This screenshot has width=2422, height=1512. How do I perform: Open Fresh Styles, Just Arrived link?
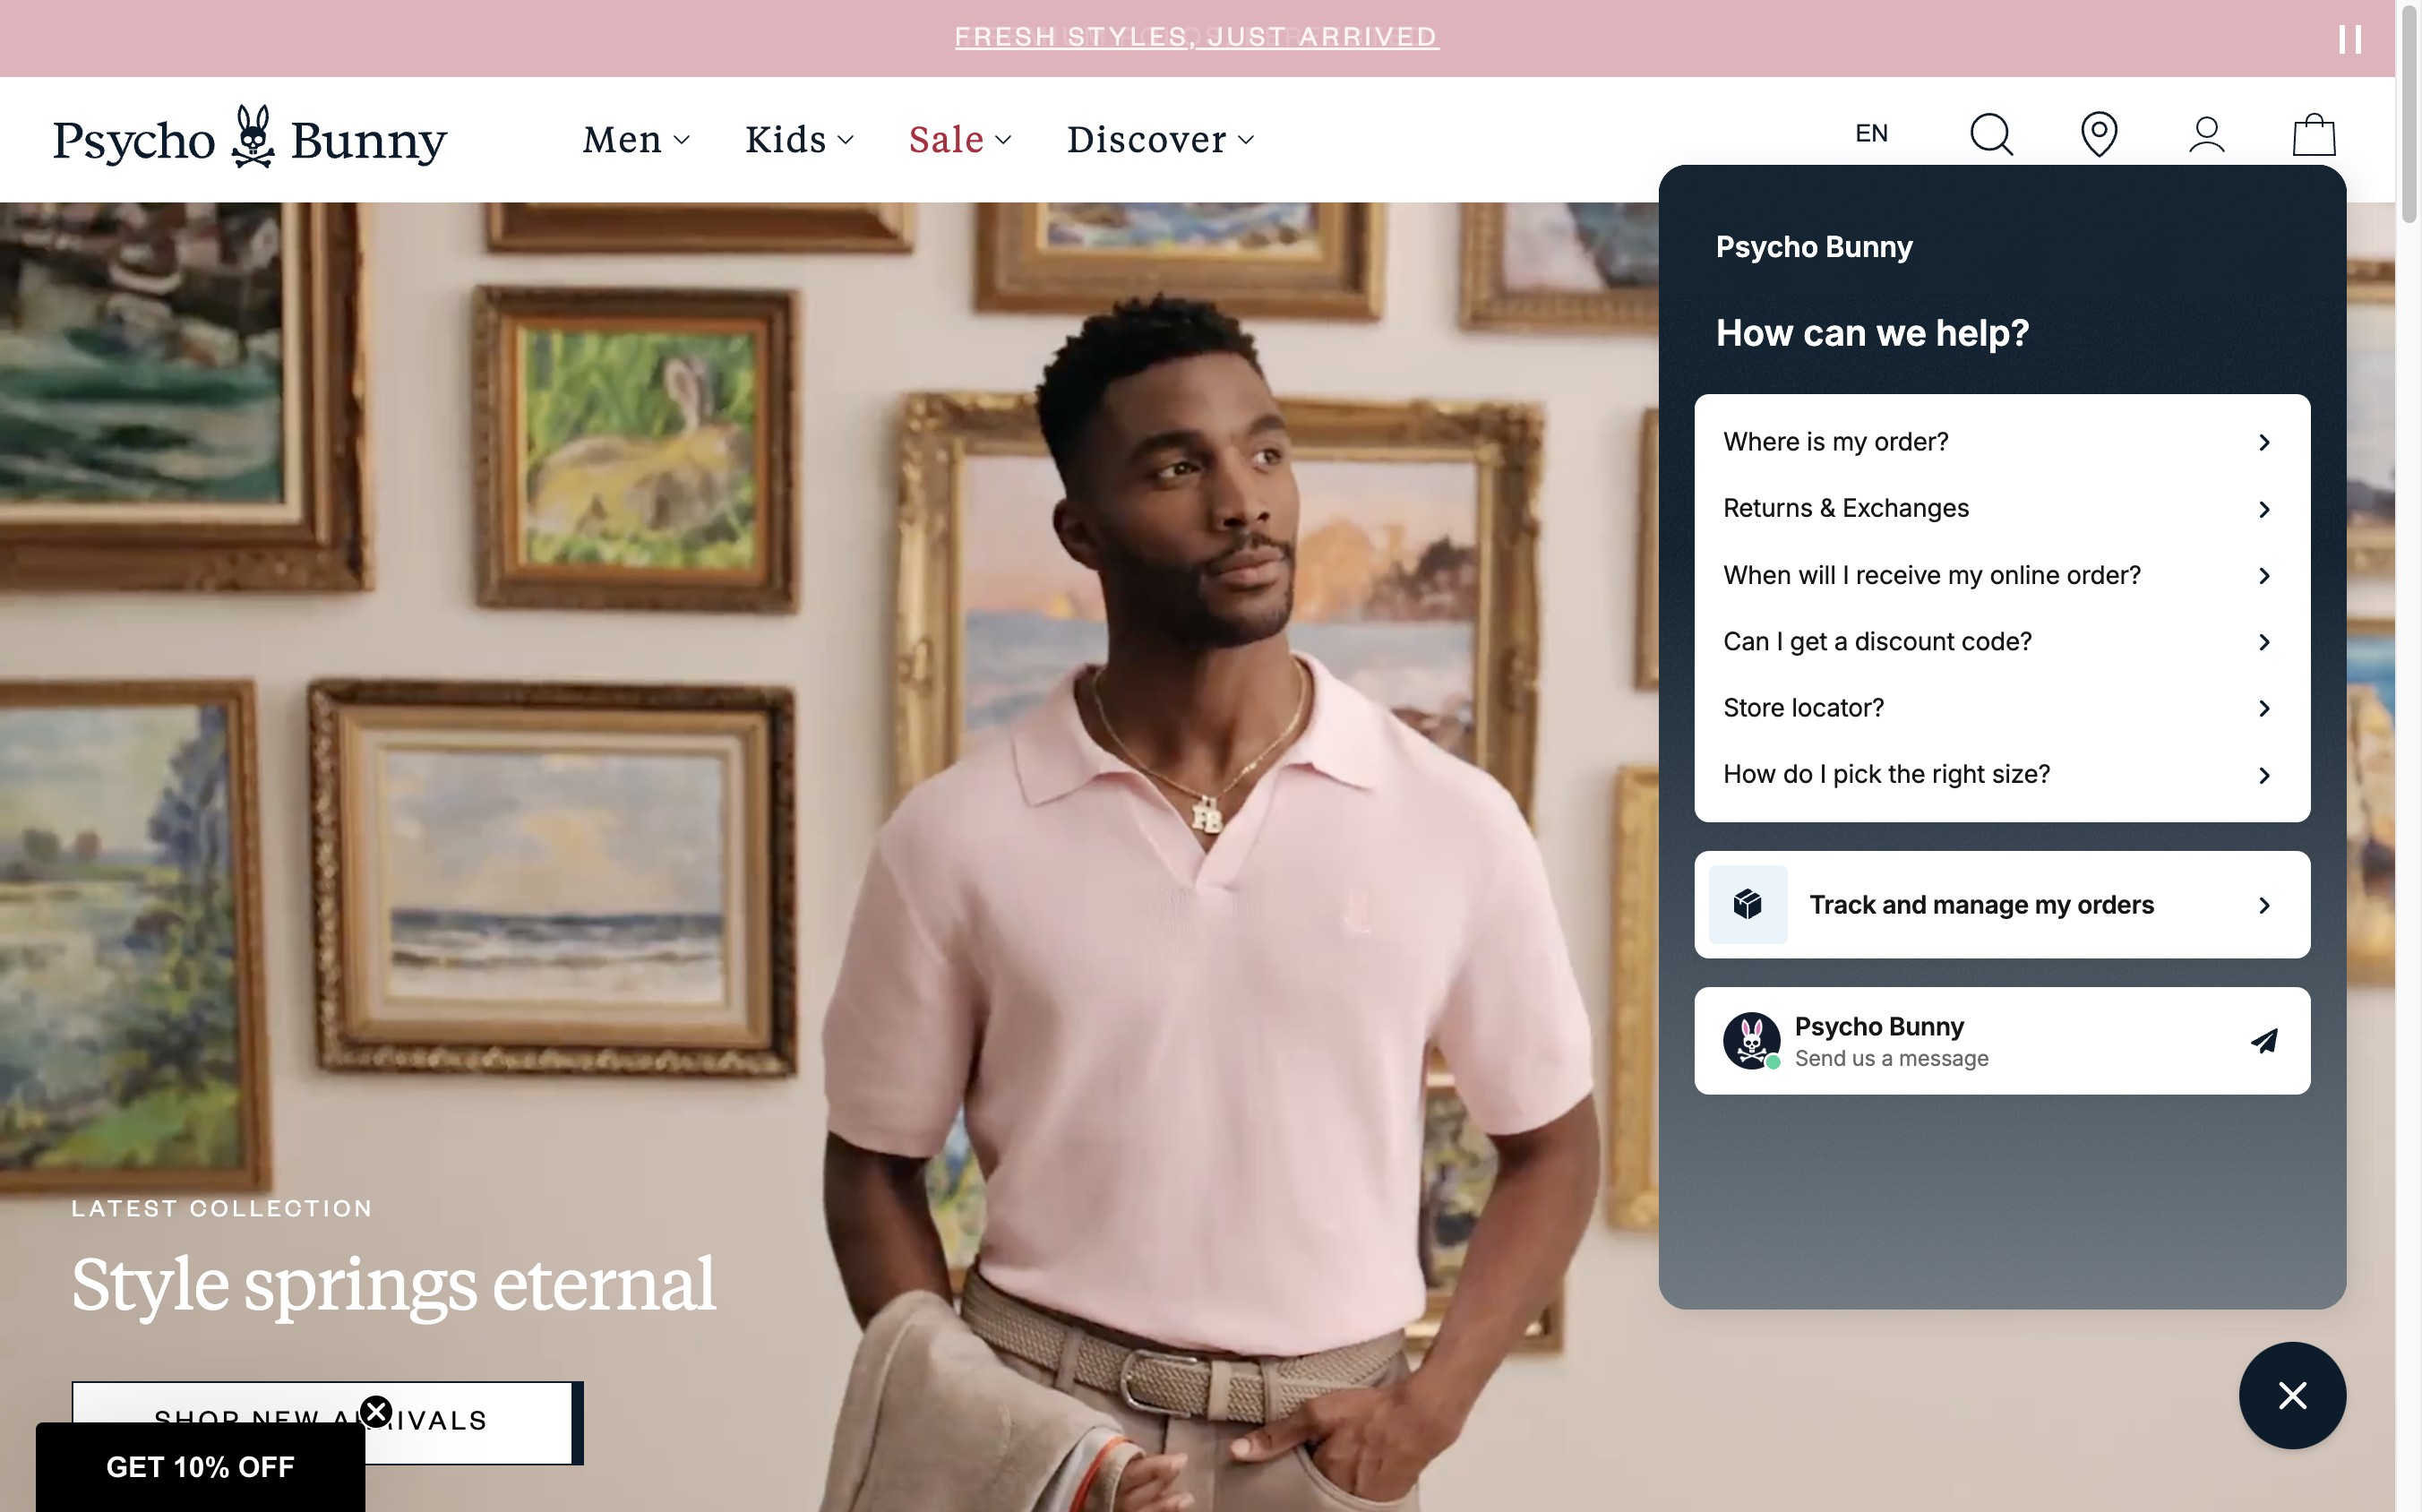tap(1196, 37)
